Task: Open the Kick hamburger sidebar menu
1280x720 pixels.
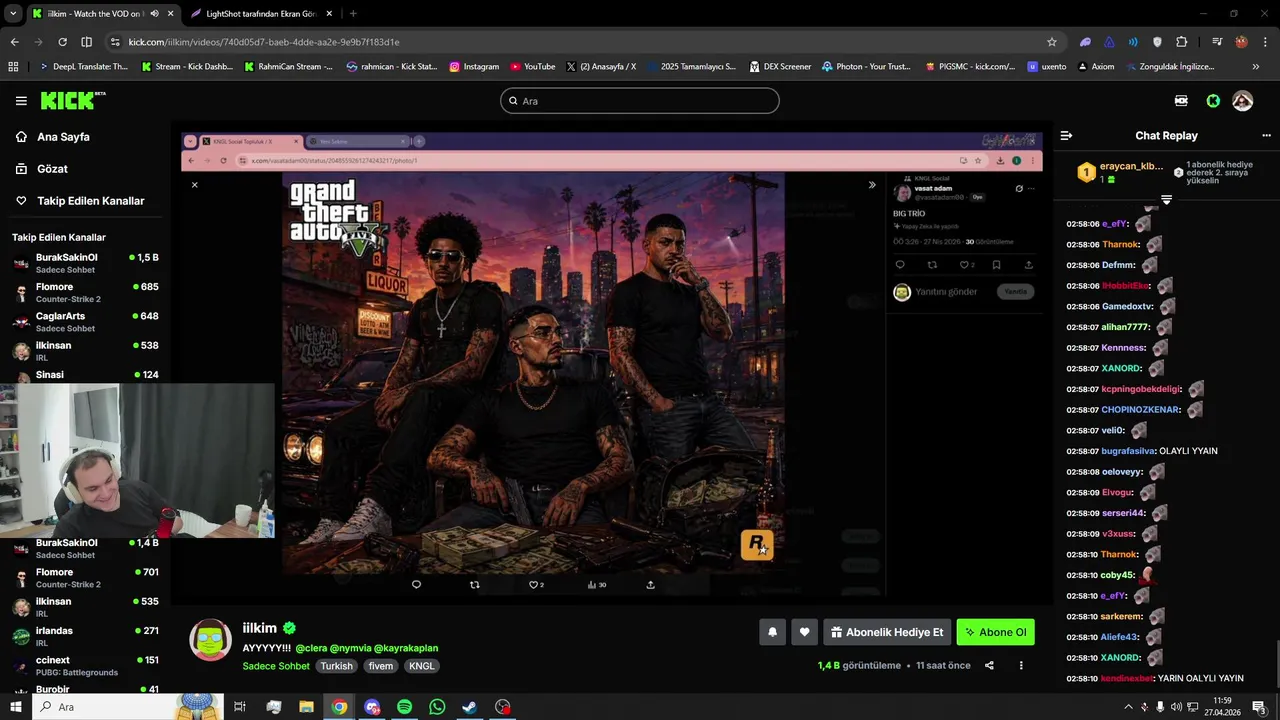Action: tap(21, 101)
